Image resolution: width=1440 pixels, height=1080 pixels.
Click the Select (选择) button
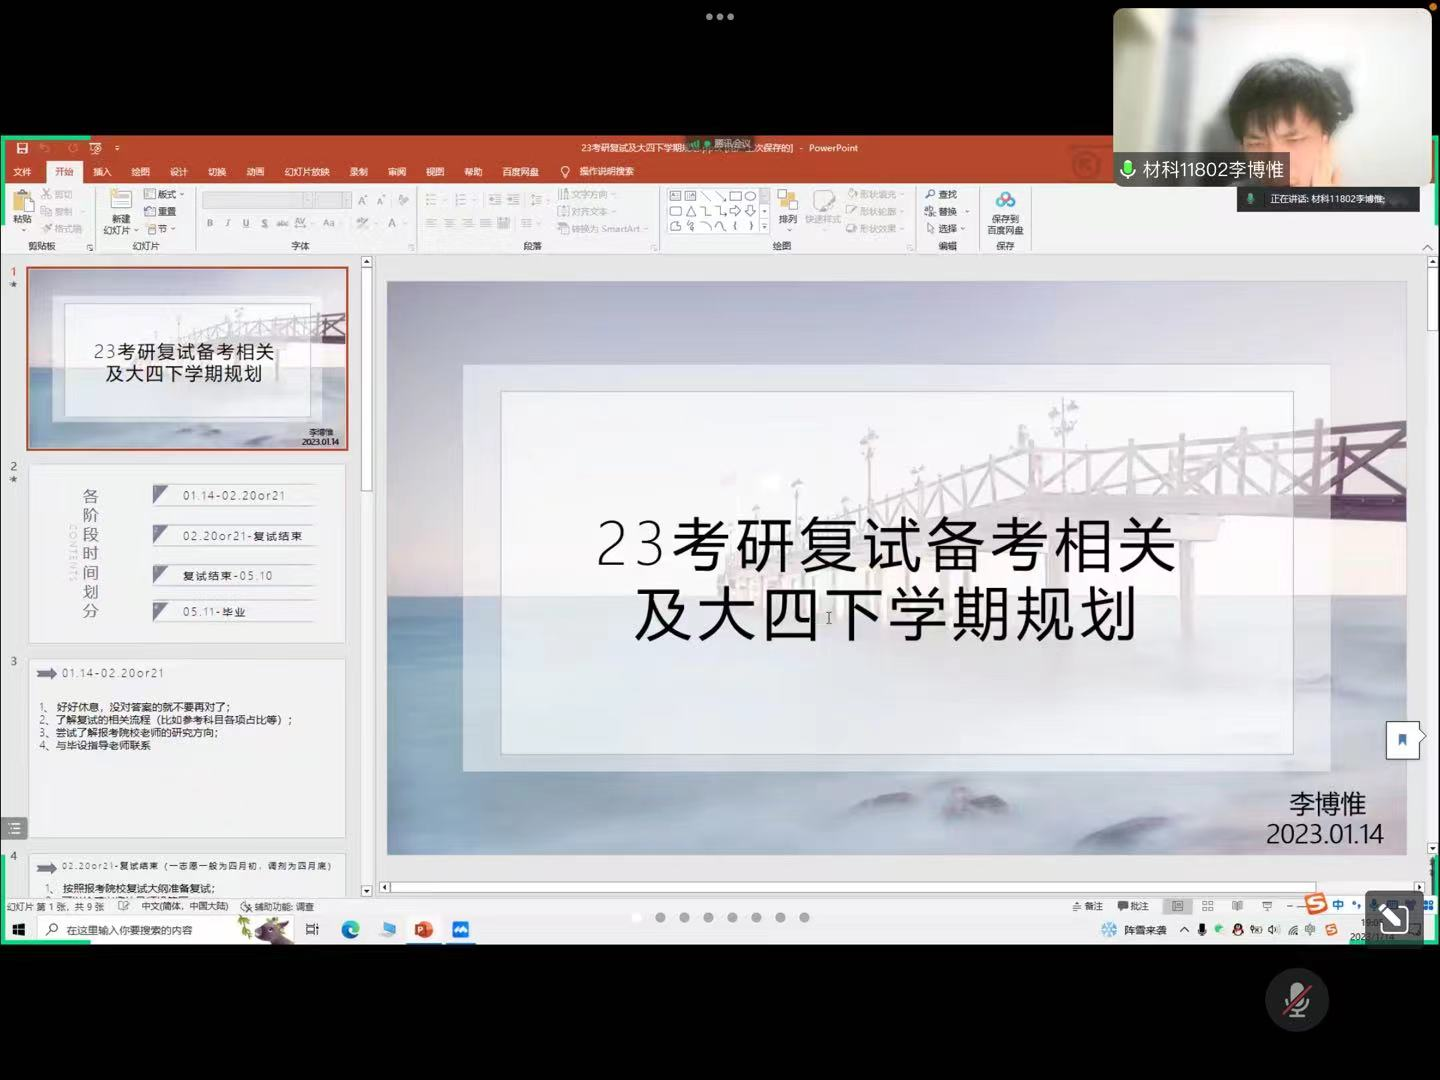(942, 229)
